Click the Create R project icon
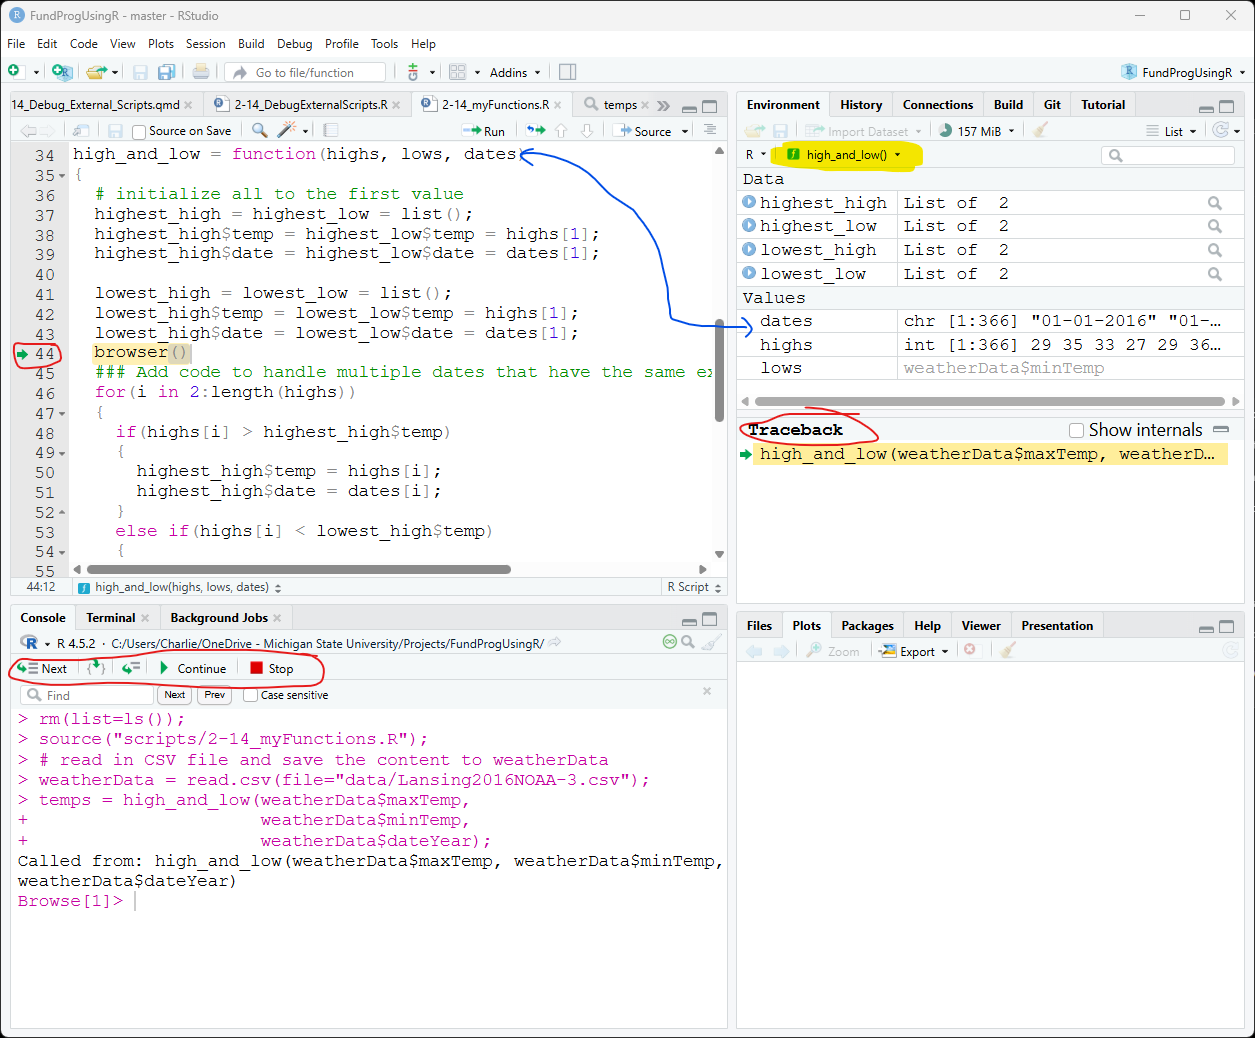This screenshot has height=1038, width=1255. coord(61,72)
